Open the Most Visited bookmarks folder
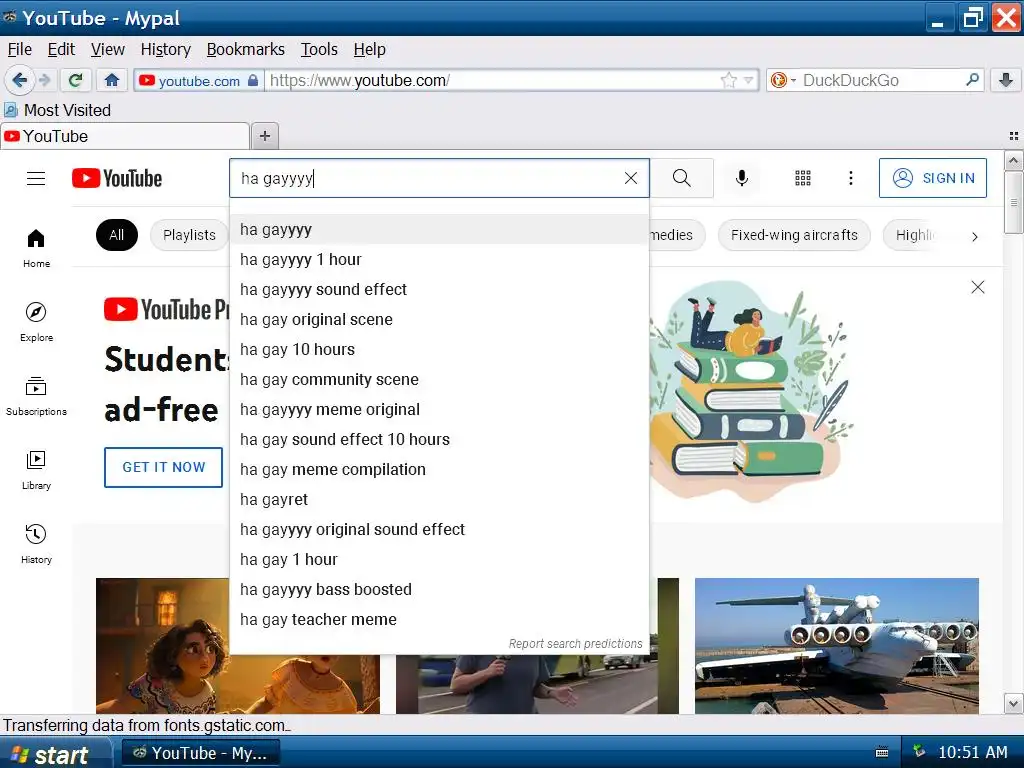 pyautogui.click(x=57, y=110)
